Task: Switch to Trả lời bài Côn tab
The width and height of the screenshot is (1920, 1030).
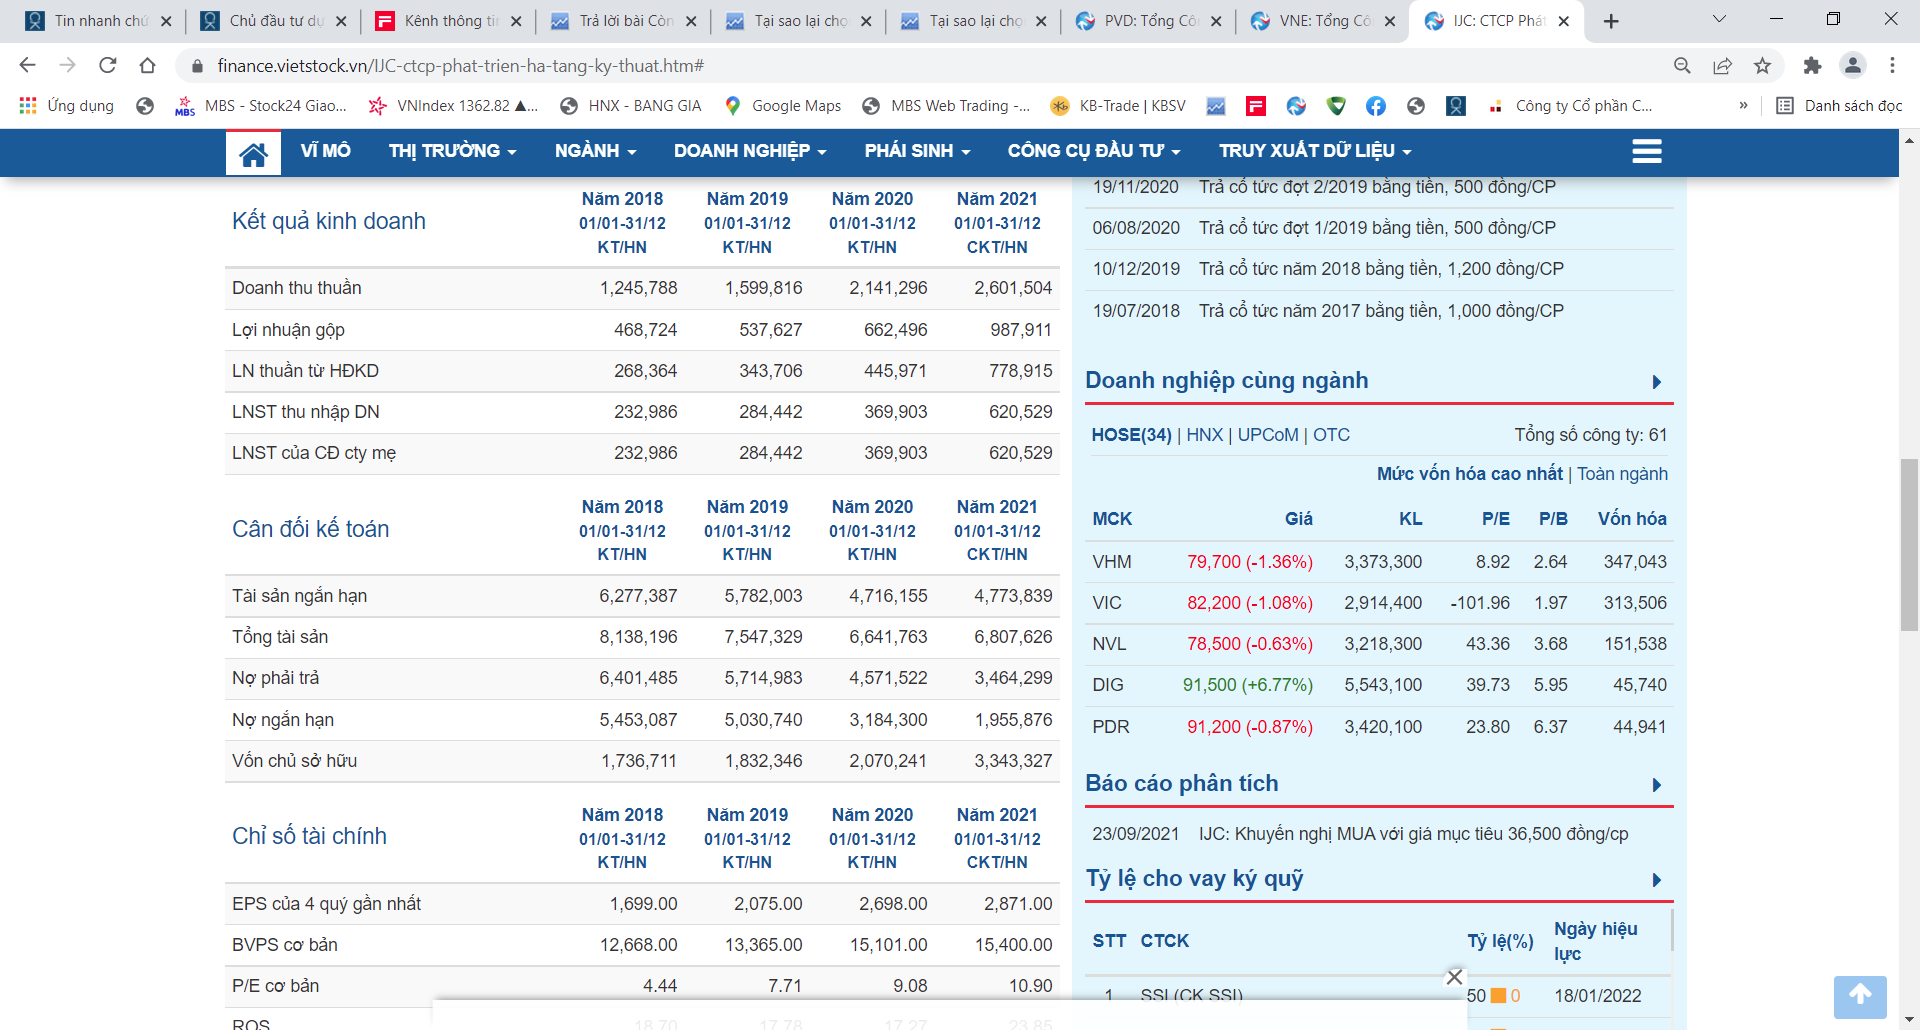Action: tap(624, 21)
